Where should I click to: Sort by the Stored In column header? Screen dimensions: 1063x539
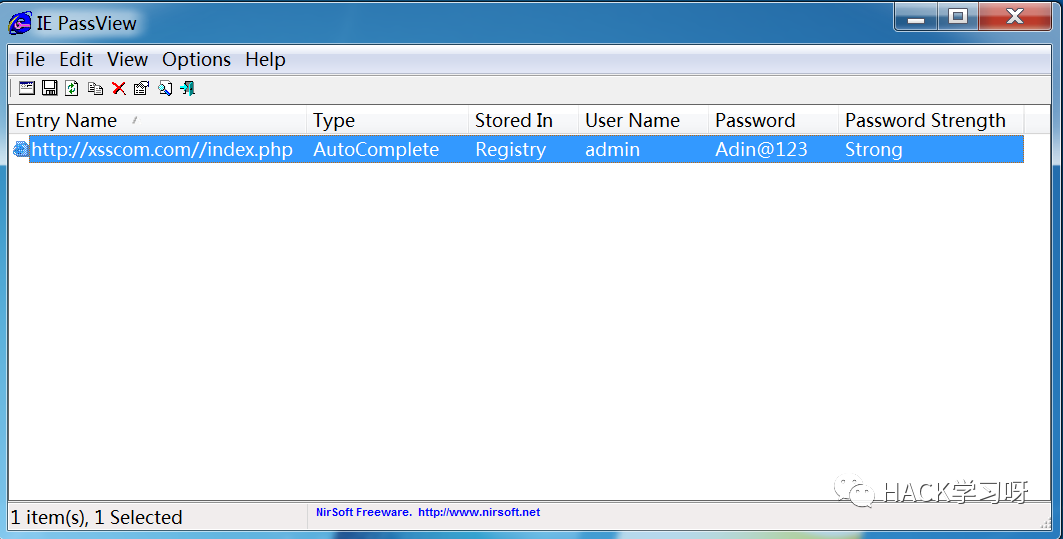523,120
